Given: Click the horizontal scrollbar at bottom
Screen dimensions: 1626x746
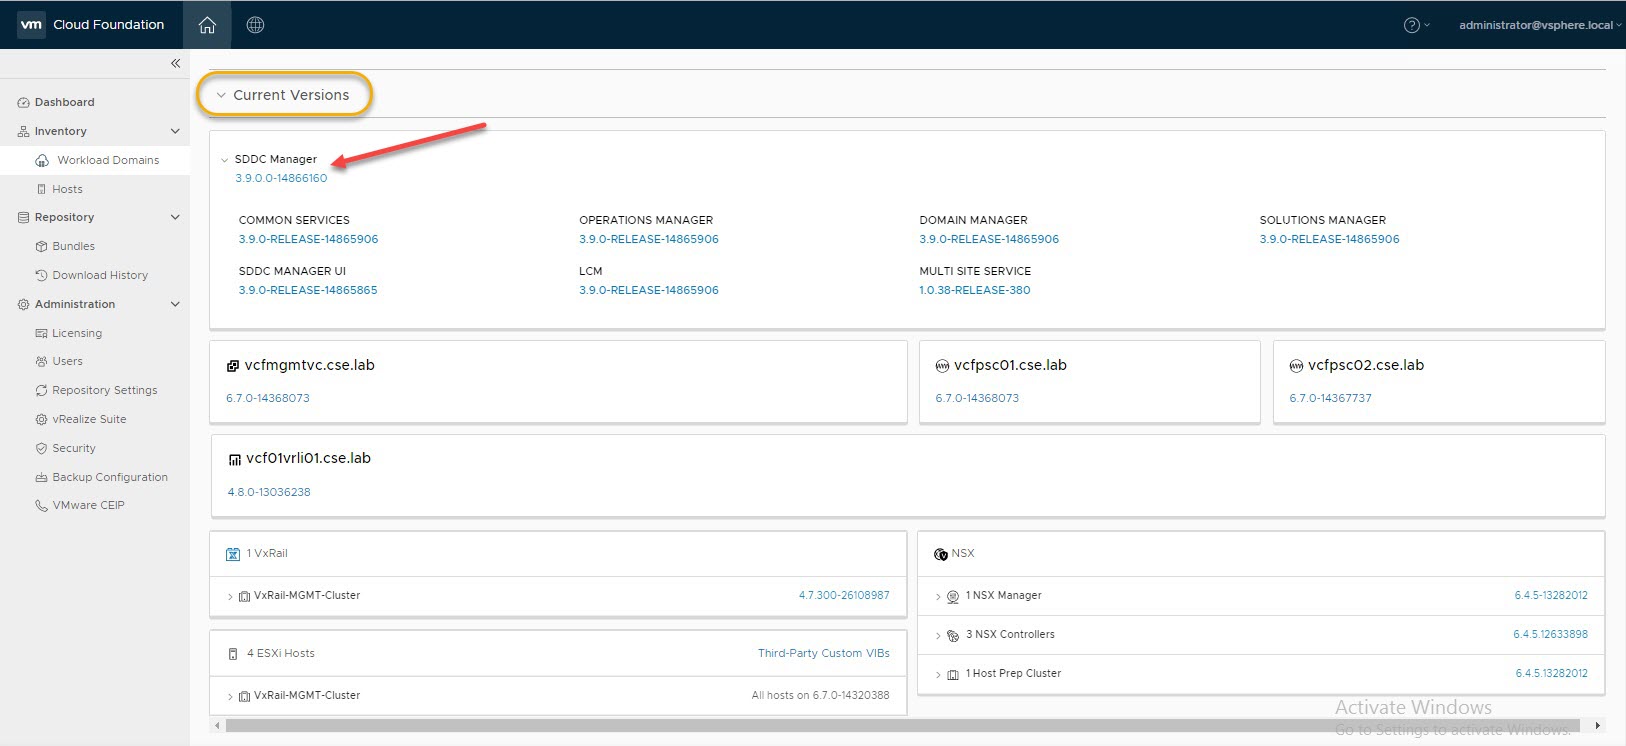Looking at the screenshot, I should point(900,725).
